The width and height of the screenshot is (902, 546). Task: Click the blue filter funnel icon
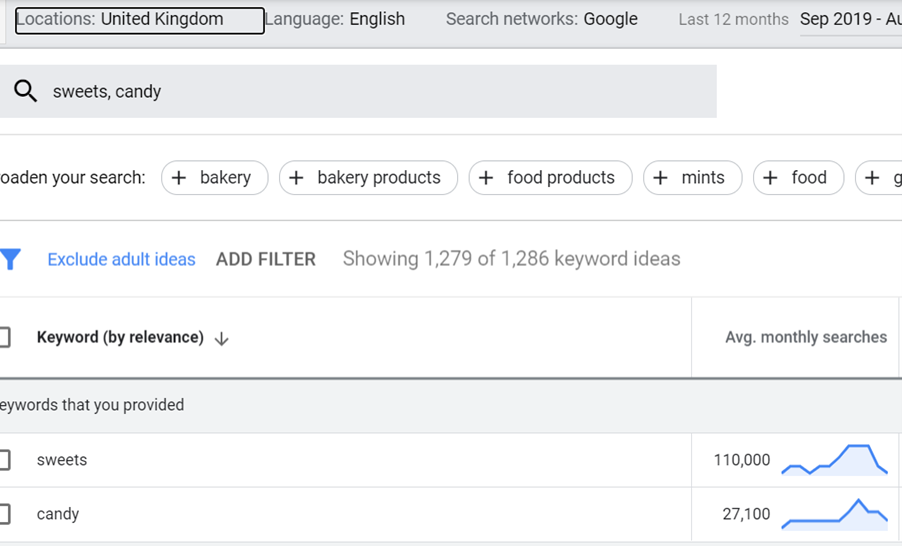10,259
